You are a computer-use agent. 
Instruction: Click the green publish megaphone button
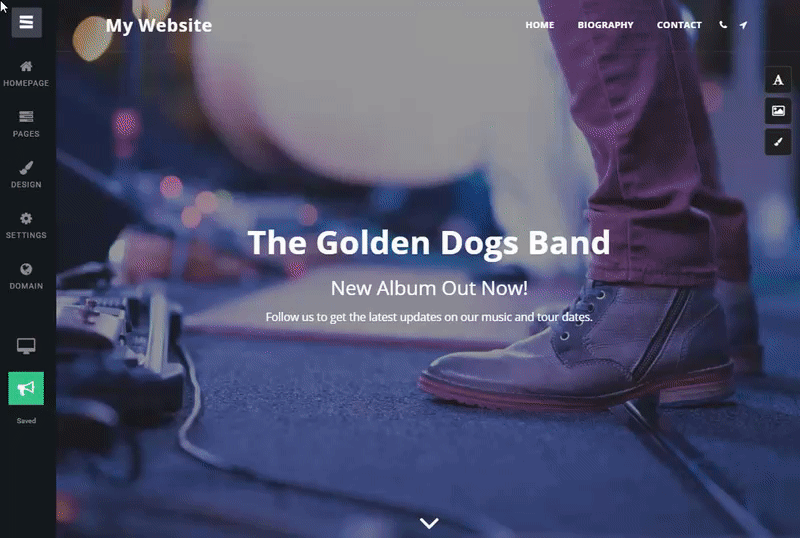tap(26, 388)
